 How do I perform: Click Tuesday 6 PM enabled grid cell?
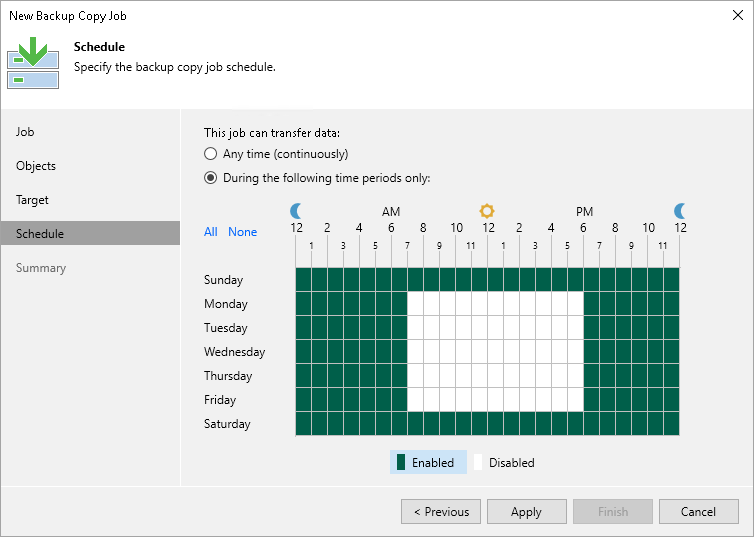pyautogui.click(x=591, y=328)
